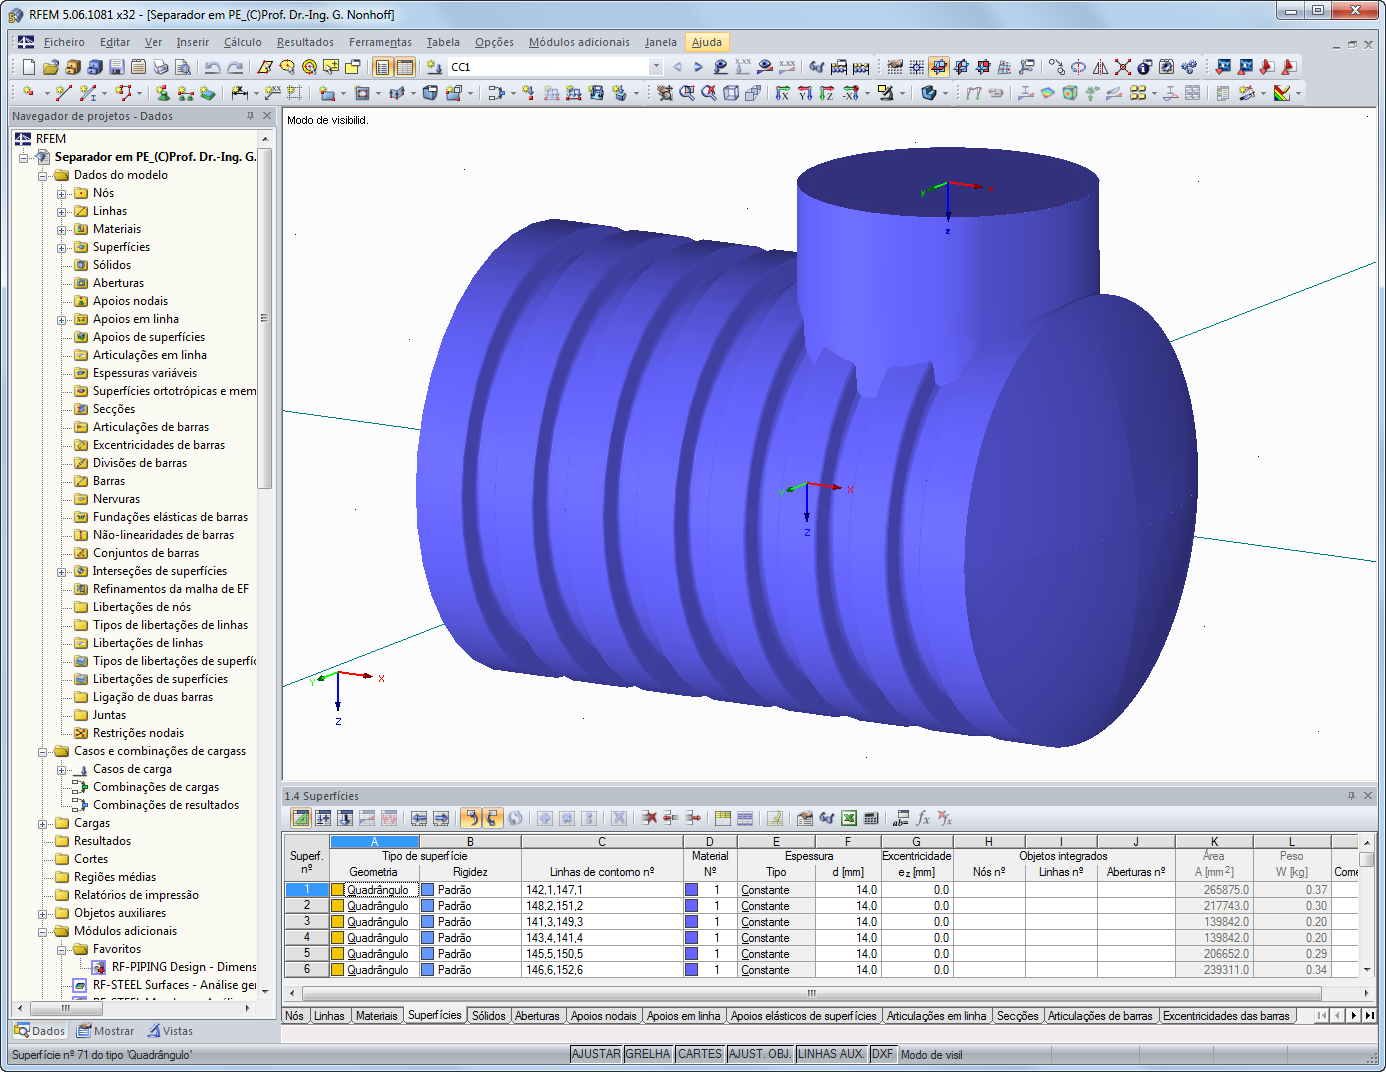Open the Ferramentas menu

(x=380, y=42)
